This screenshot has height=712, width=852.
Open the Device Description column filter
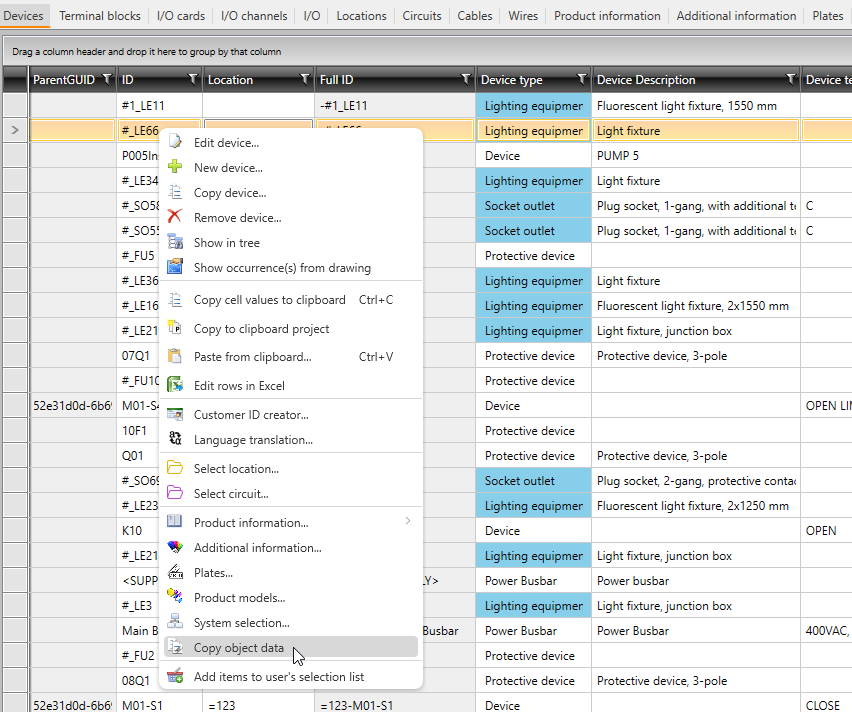click(790, 79)
